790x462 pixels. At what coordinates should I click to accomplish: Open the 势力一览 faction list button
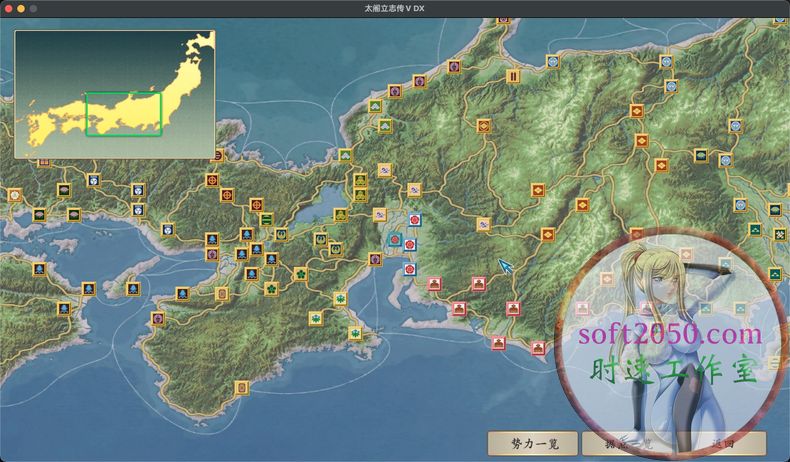point(528,443)
